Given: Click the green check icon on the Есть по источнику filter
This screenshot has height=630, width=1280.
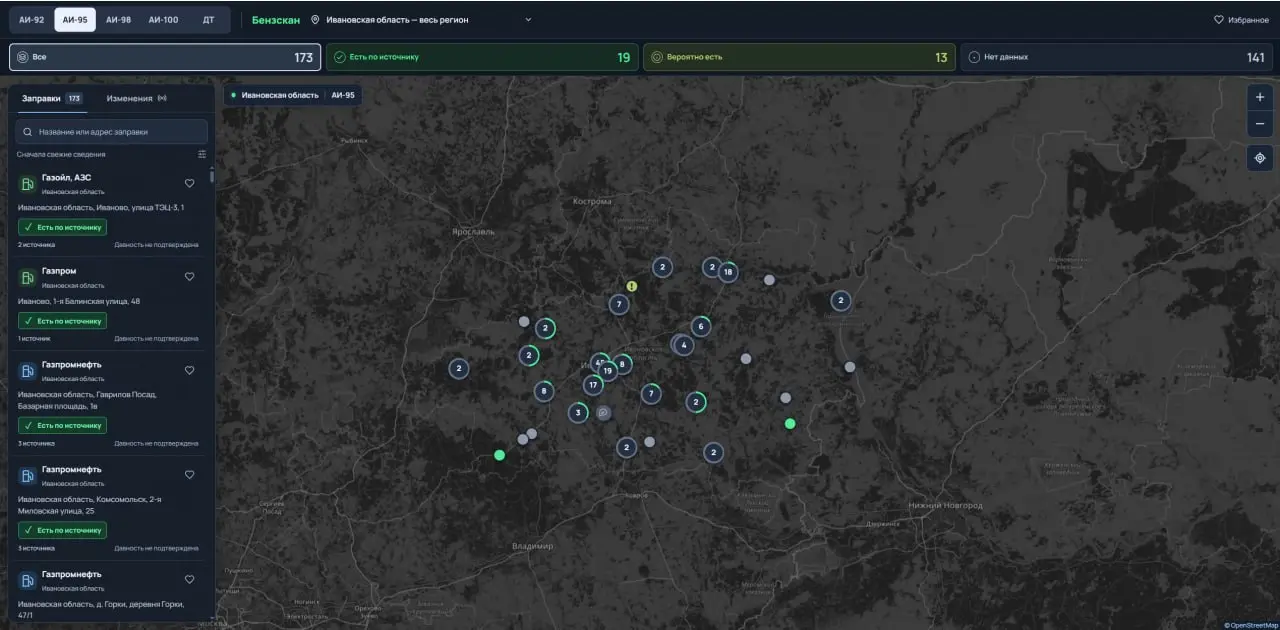Looking at the screenshot, I should [340, 57].
